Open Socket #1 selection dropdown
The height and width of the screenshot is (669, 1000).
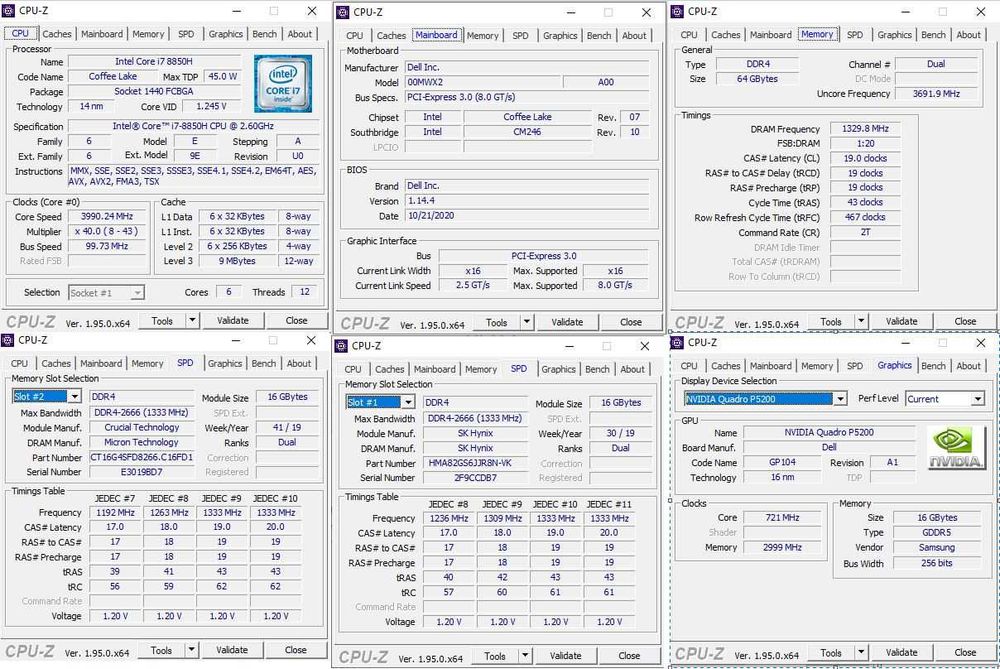[x=137, y=293]
